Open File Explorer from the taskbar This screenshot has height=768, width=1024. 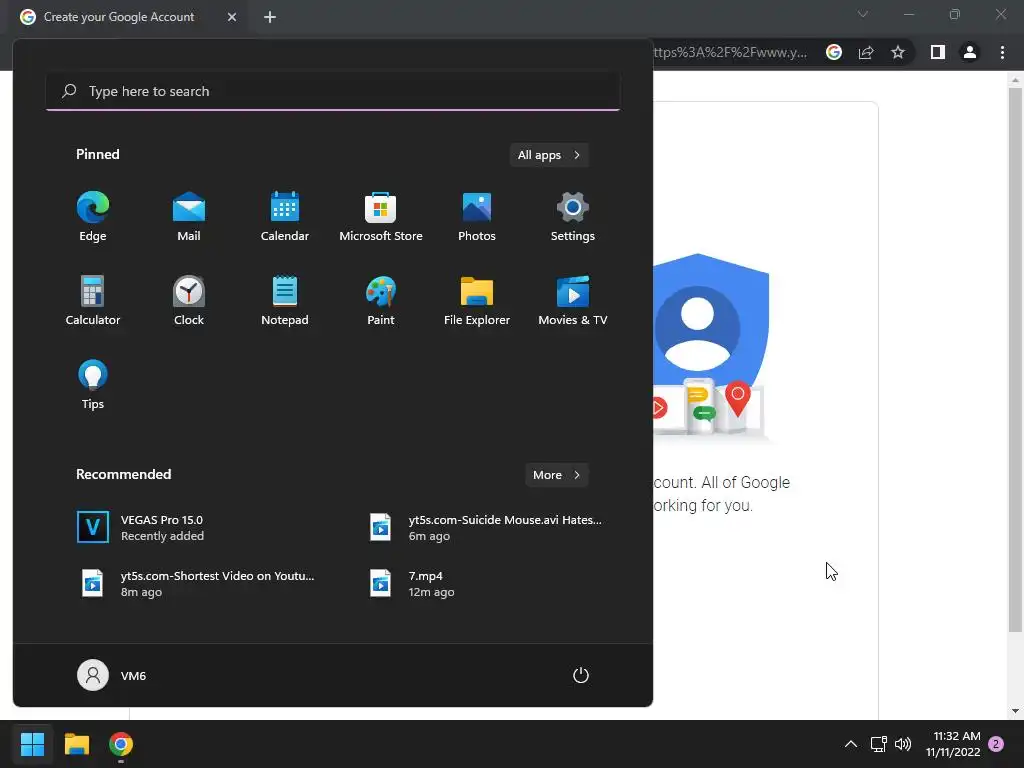coord(76,744)
